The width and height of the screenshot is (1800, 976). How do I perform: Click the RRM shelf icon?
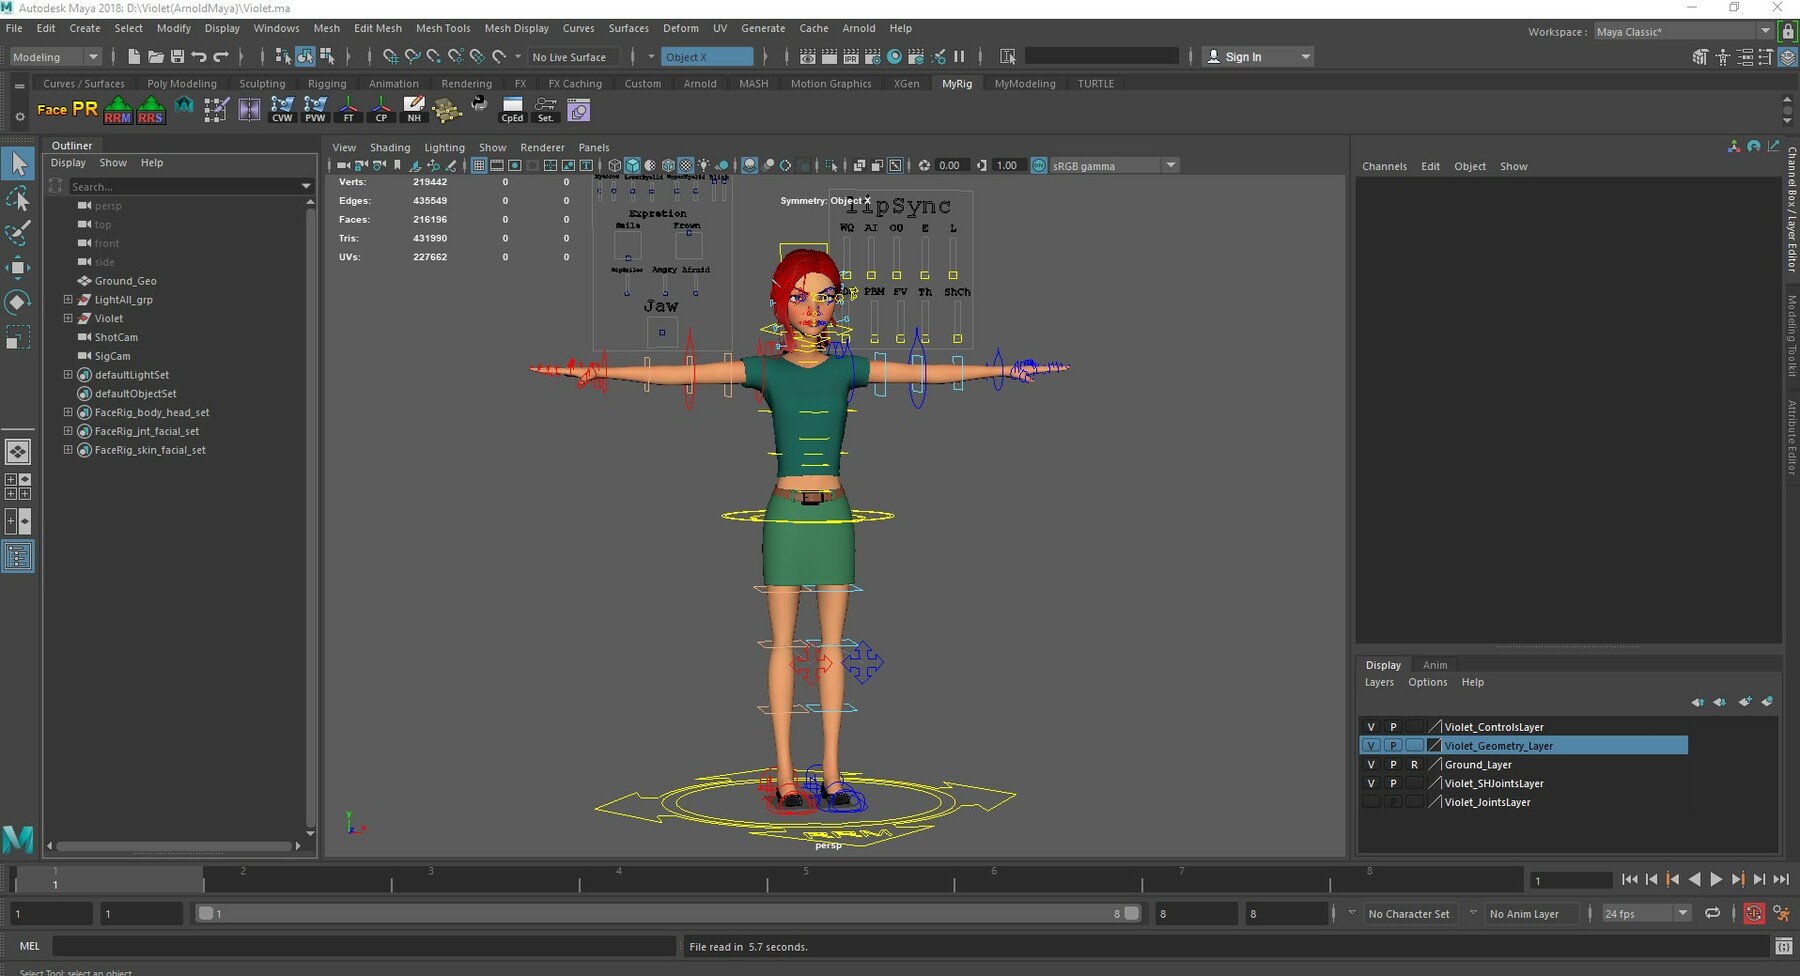coord(117,110)
